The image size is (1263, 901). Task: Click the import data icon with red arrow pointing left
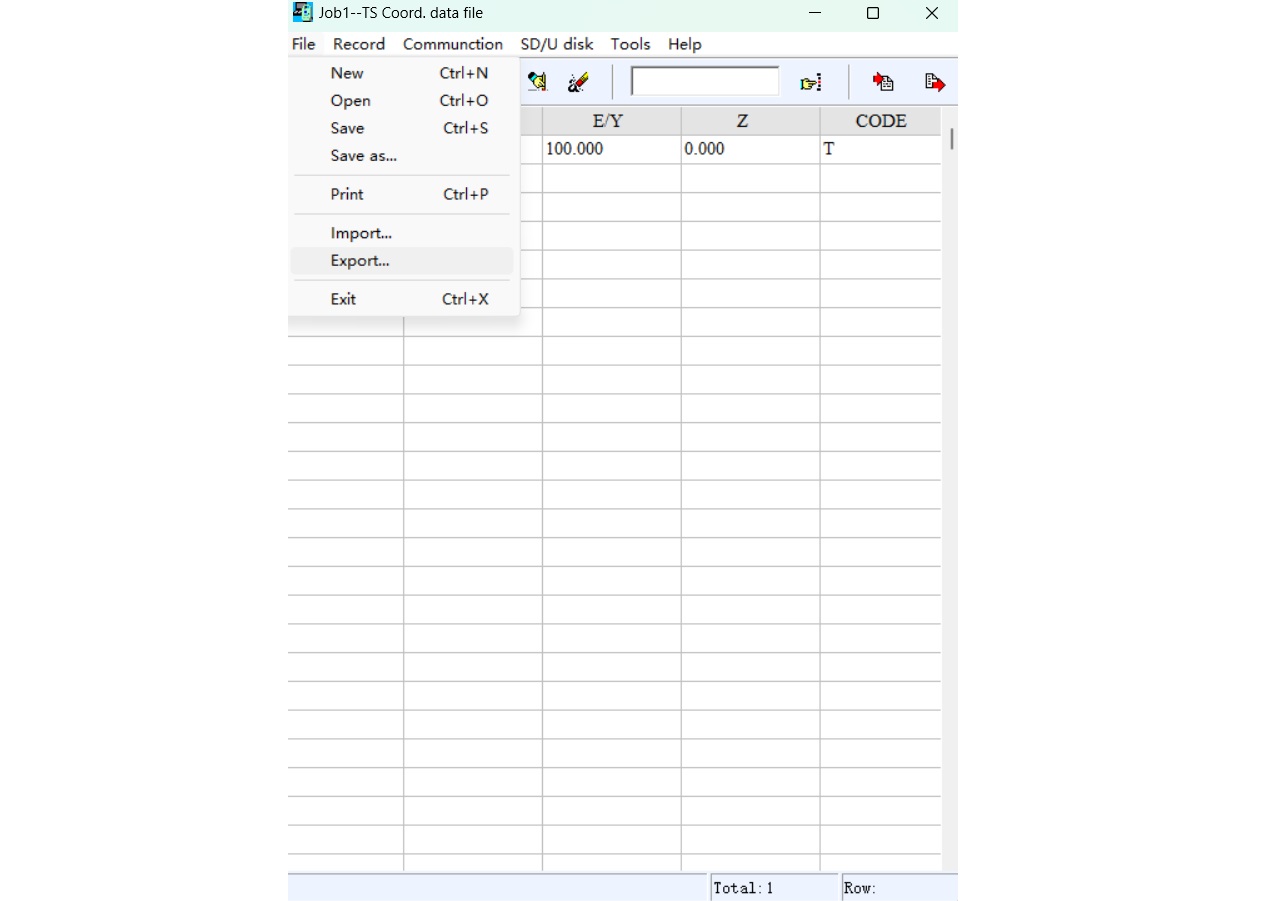click(x=882, y=82)
